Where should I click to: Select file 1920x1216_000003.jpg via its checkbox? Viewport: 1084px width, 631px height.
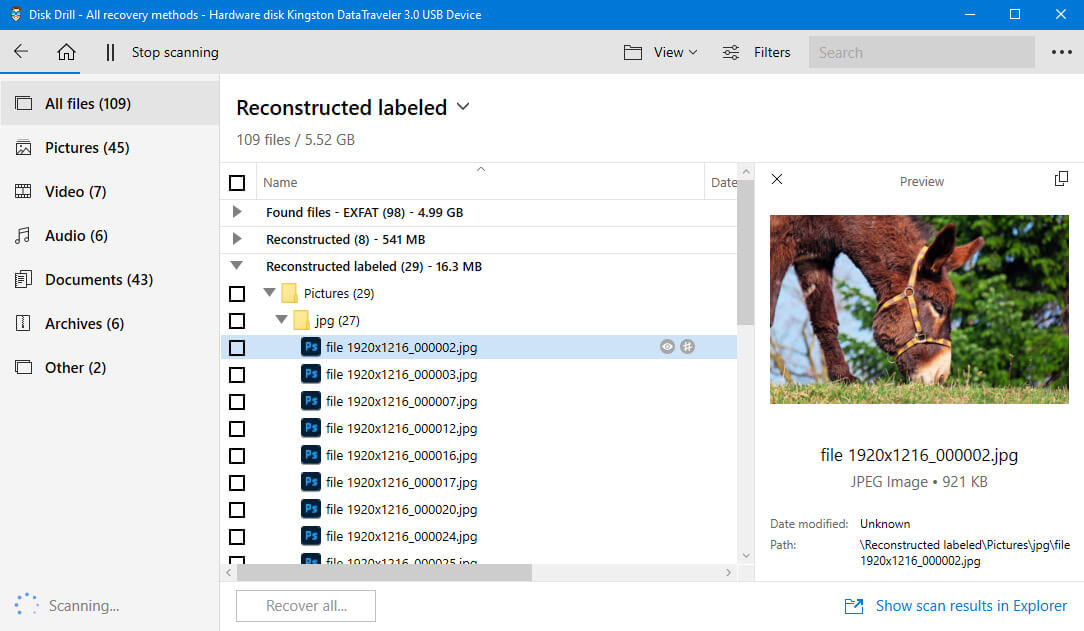coord(237,374)
